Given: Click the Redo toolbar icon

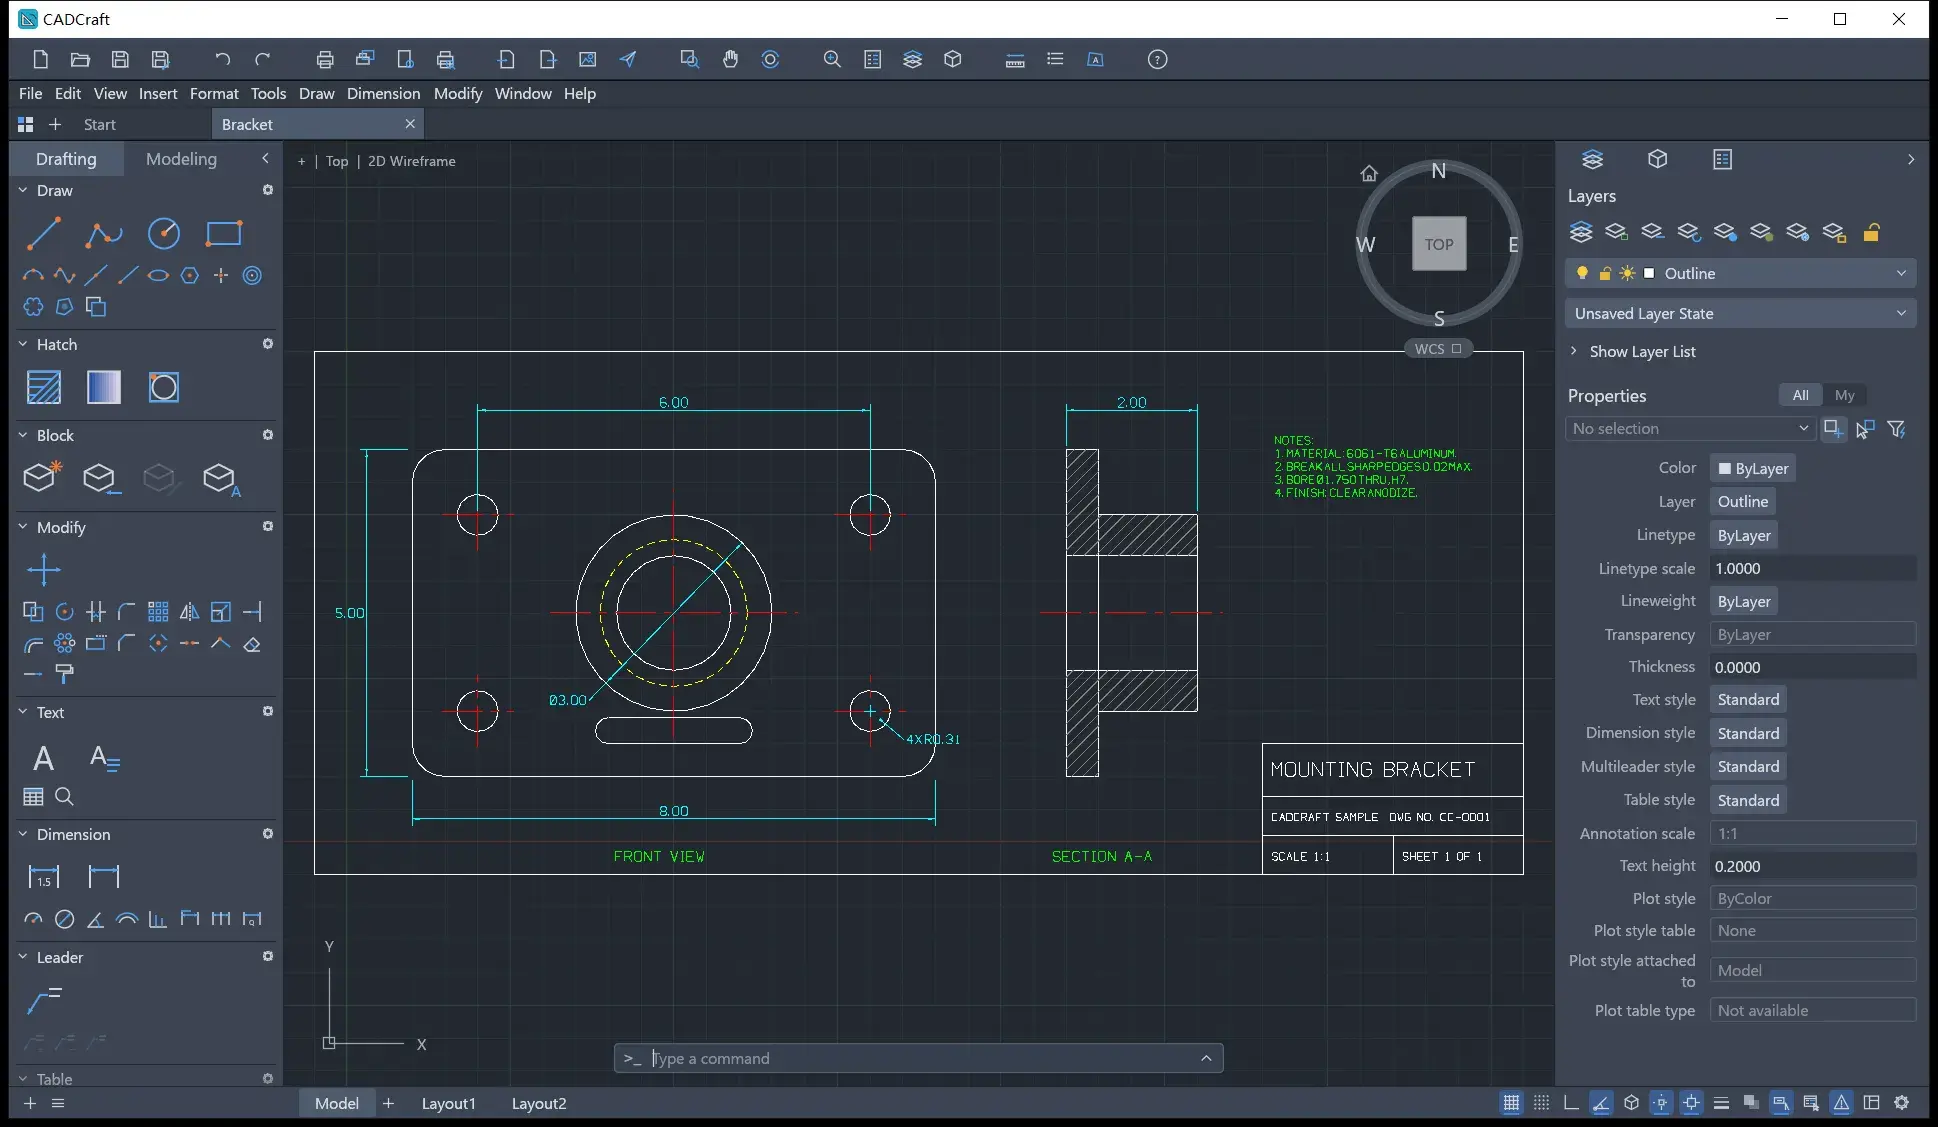Looking at the screenshot, I should pyautogui.click(x=263, y=60).
